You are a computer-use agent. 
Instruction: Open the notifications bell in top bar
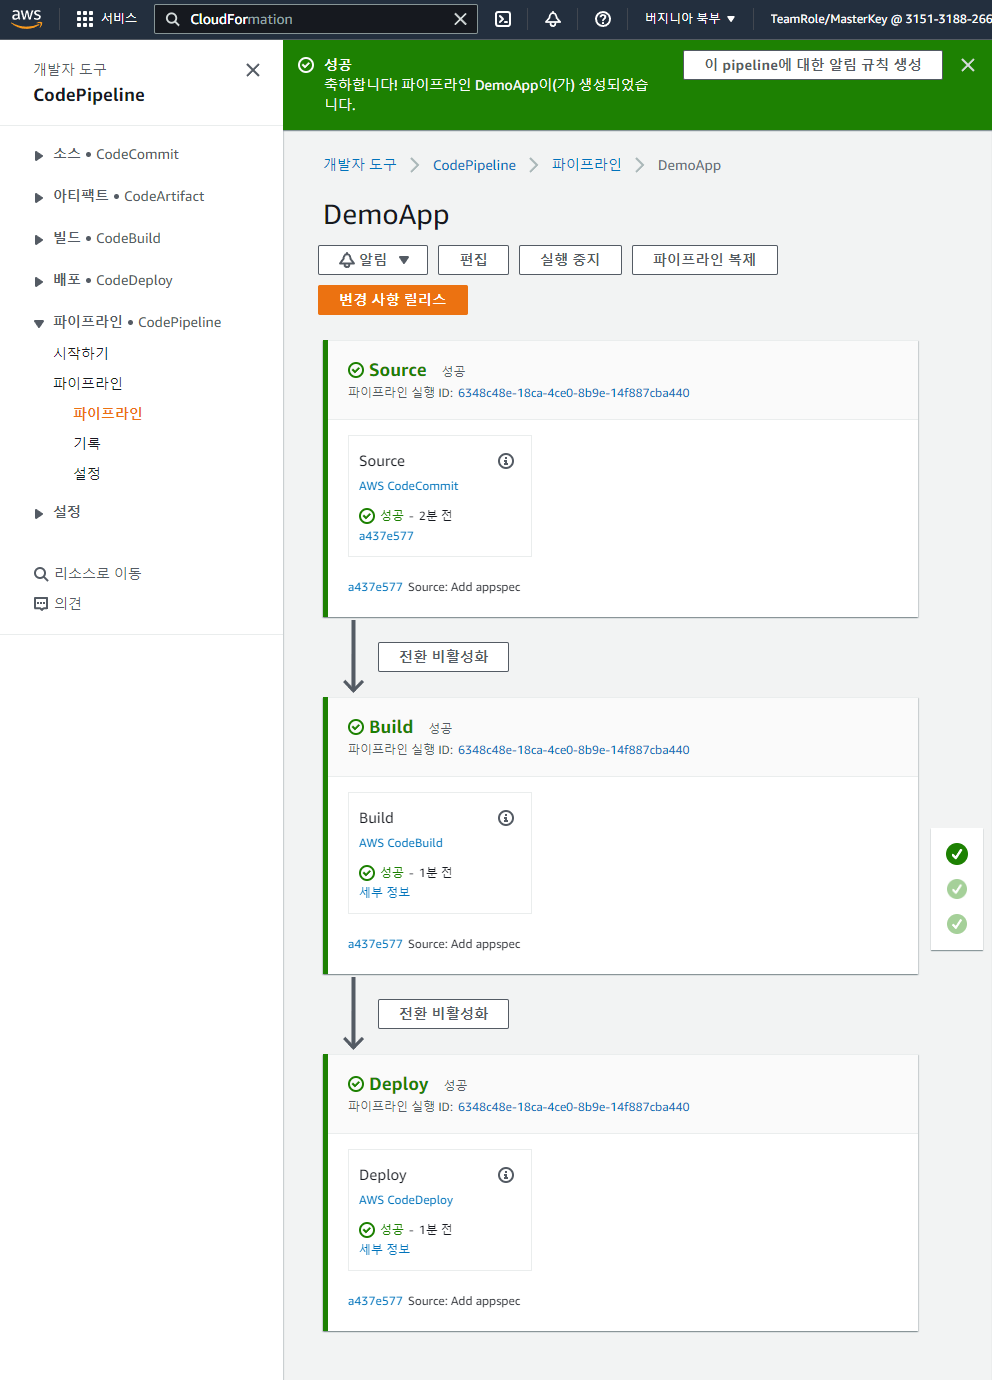click(553, 19)
